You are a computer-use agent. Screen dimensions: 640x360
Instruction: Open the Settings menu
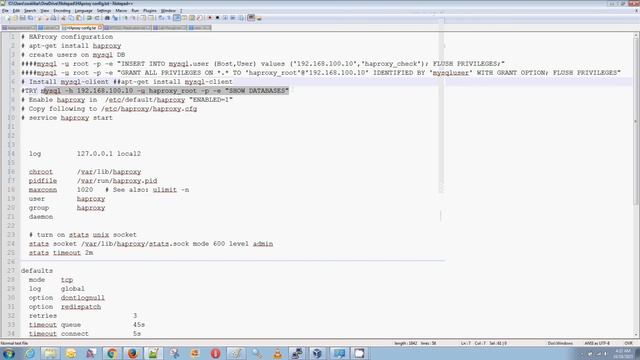pos(104,11)
